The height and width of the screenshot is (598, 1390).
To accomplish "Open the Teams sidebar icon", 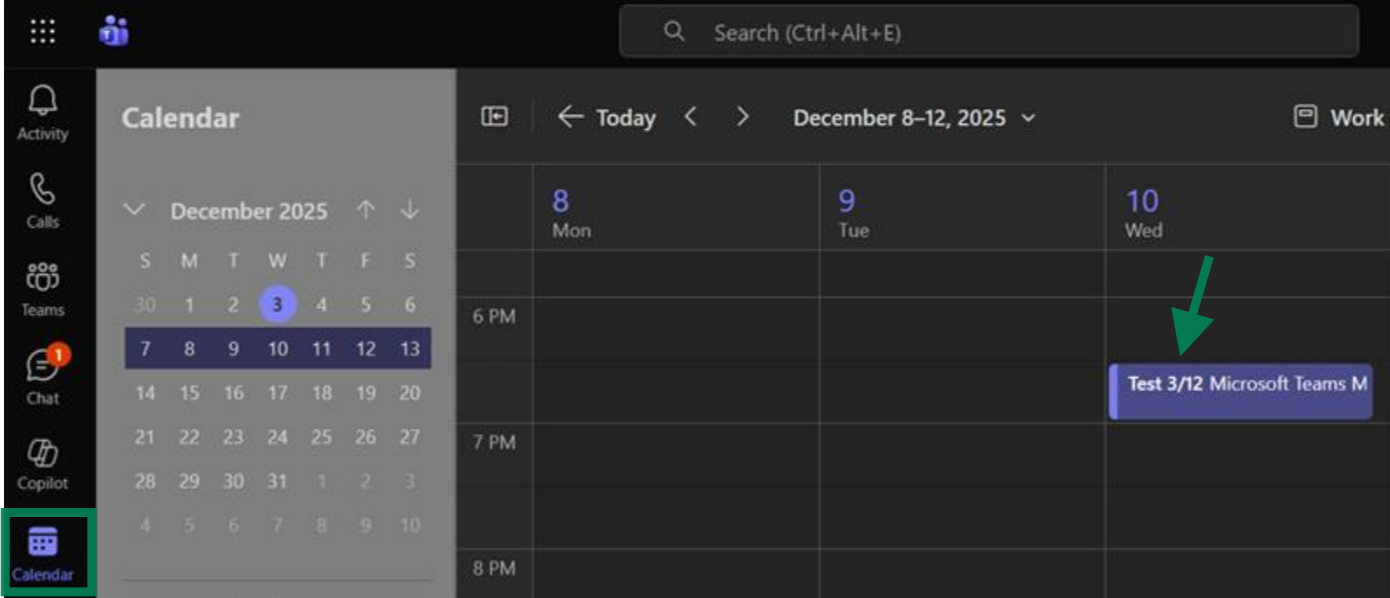I will 43,288.
